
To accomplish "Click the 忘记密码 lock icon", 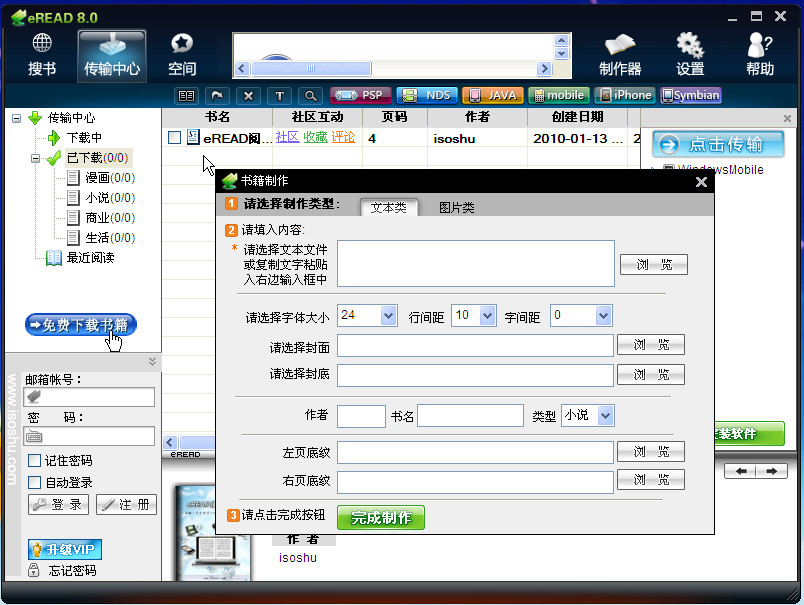I will [34, 570].
